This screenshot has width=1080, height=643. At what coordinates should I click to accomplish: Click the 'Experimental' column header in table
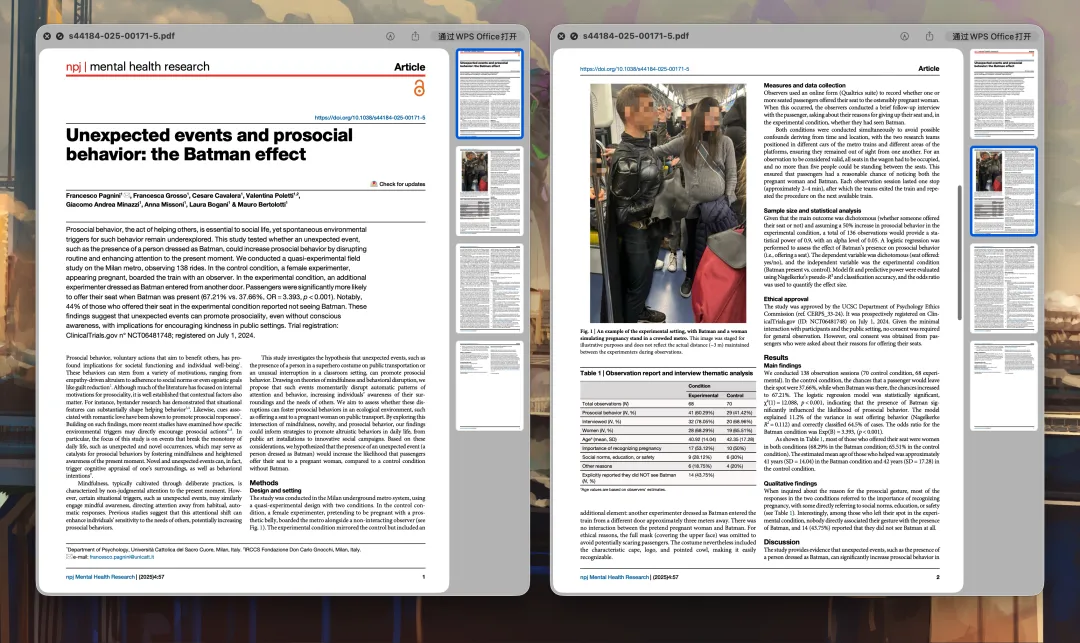point(703,395)
